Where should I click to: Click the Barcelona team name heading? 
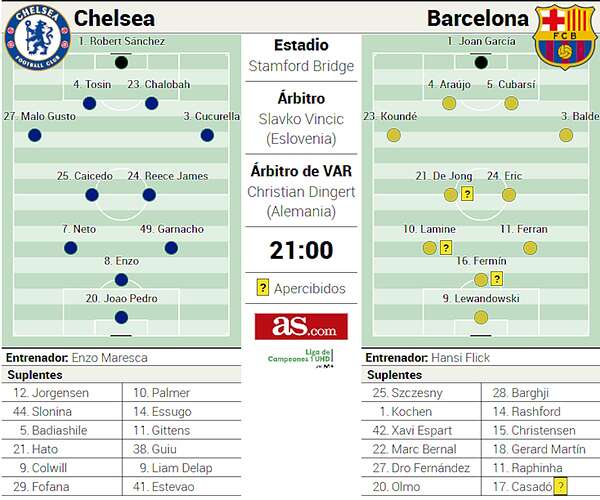point(477,19)
